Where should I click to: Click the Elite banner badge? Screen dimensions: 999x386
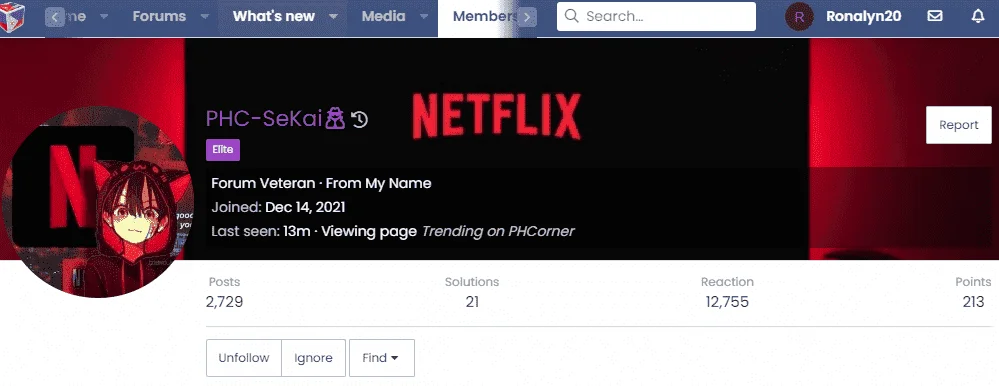(223, 150)
